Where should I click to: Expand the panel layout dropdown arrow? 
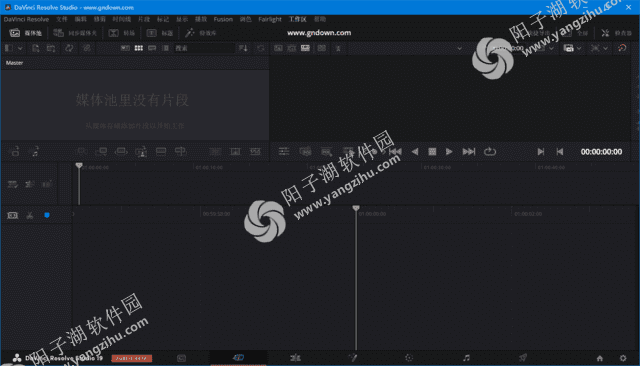click(x=20, y=48)
